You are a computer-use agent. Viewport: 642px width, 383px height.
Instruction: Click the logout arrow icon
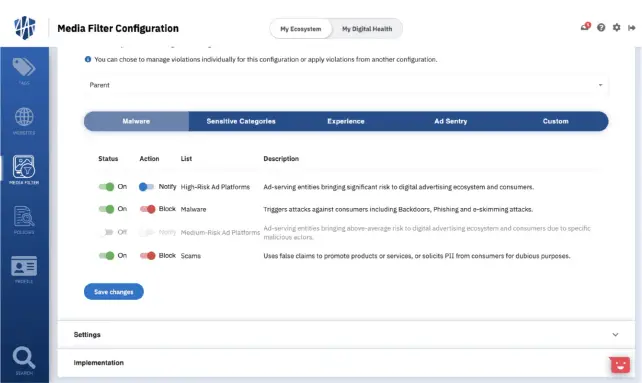pyautogui.click(x=632, y=27)
